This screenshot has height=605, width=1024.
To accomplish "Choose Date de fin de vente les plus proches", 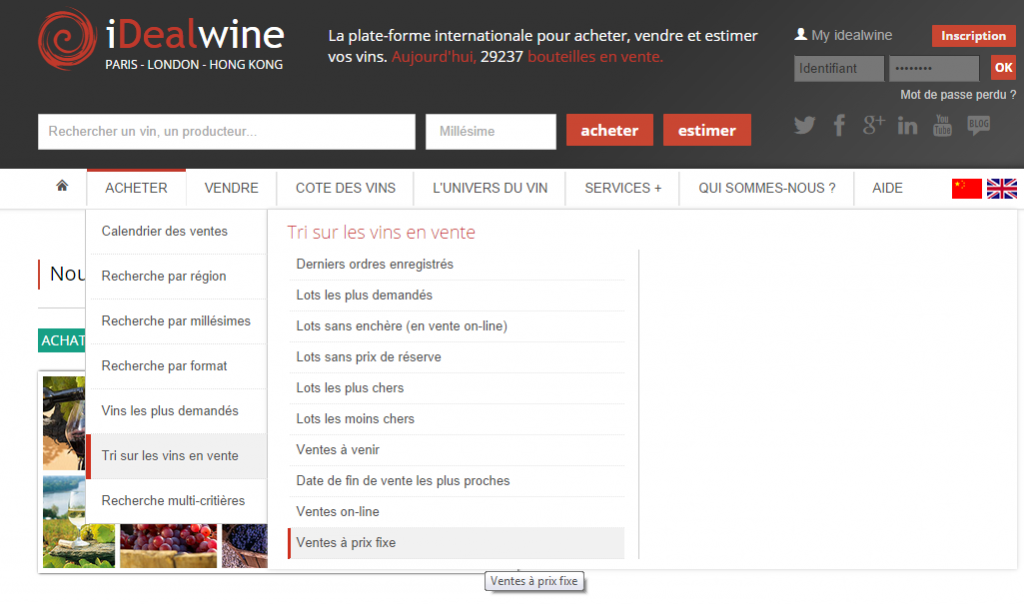I will [x=456, y=481].
